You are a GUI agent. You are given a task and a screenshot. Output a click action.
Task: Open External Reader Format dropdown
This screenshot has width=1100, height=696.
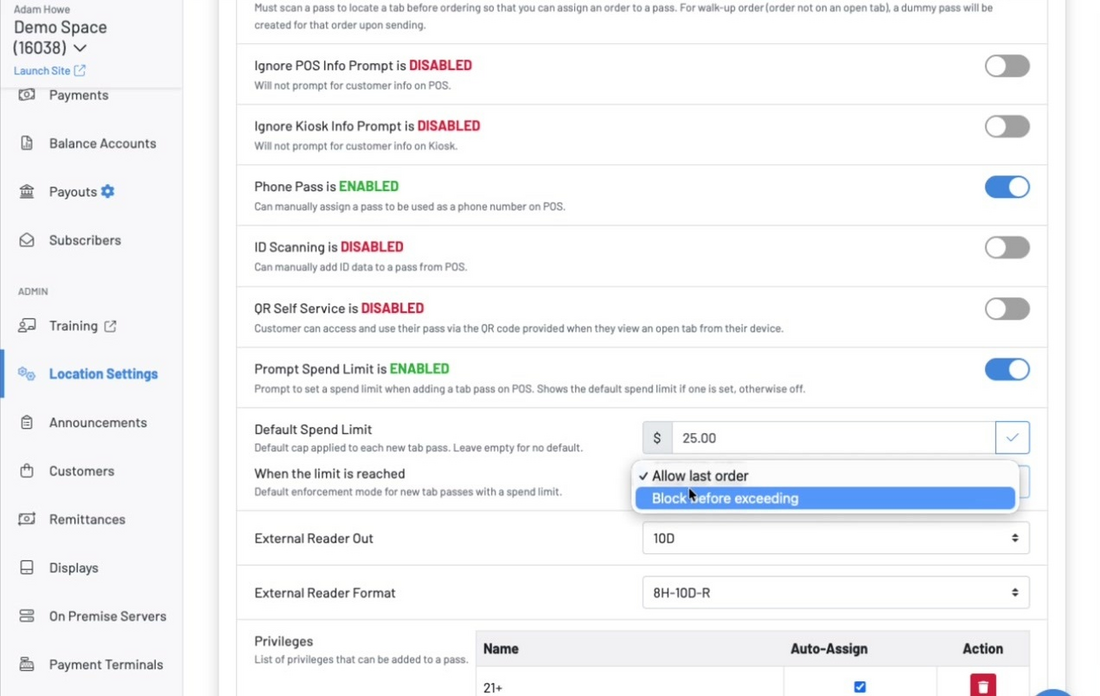836,593
